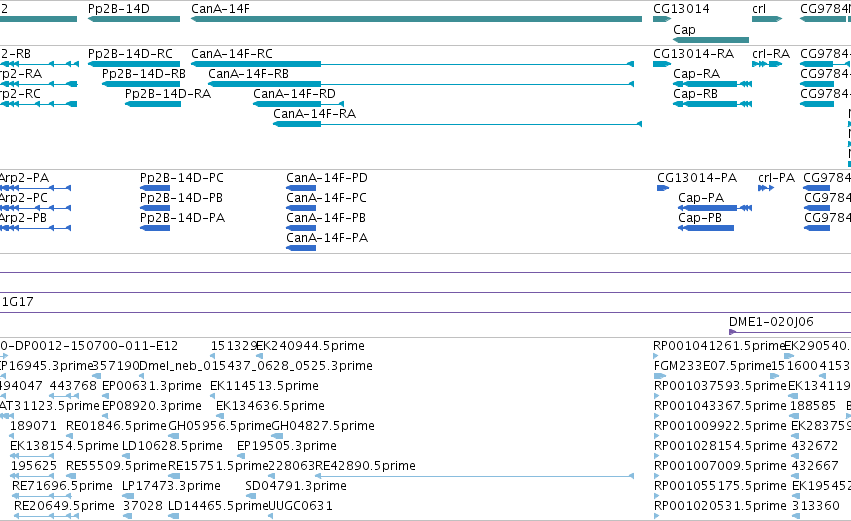Click the Cap-RA transcript

tap(713, 84)
